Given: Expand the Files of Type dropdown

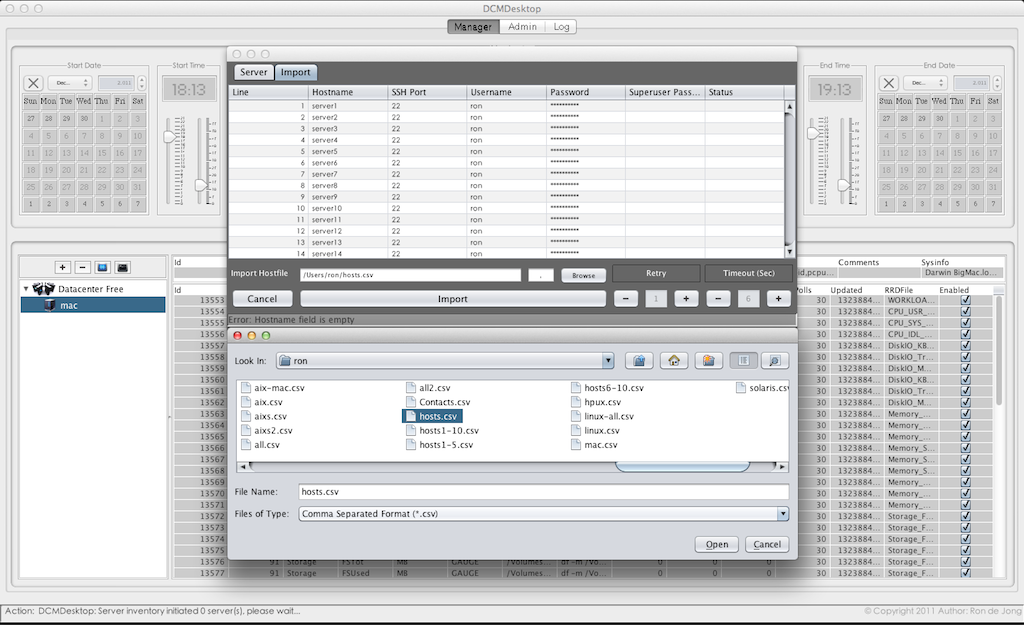Looking at the screenshot, I should [x=782, y=514].
